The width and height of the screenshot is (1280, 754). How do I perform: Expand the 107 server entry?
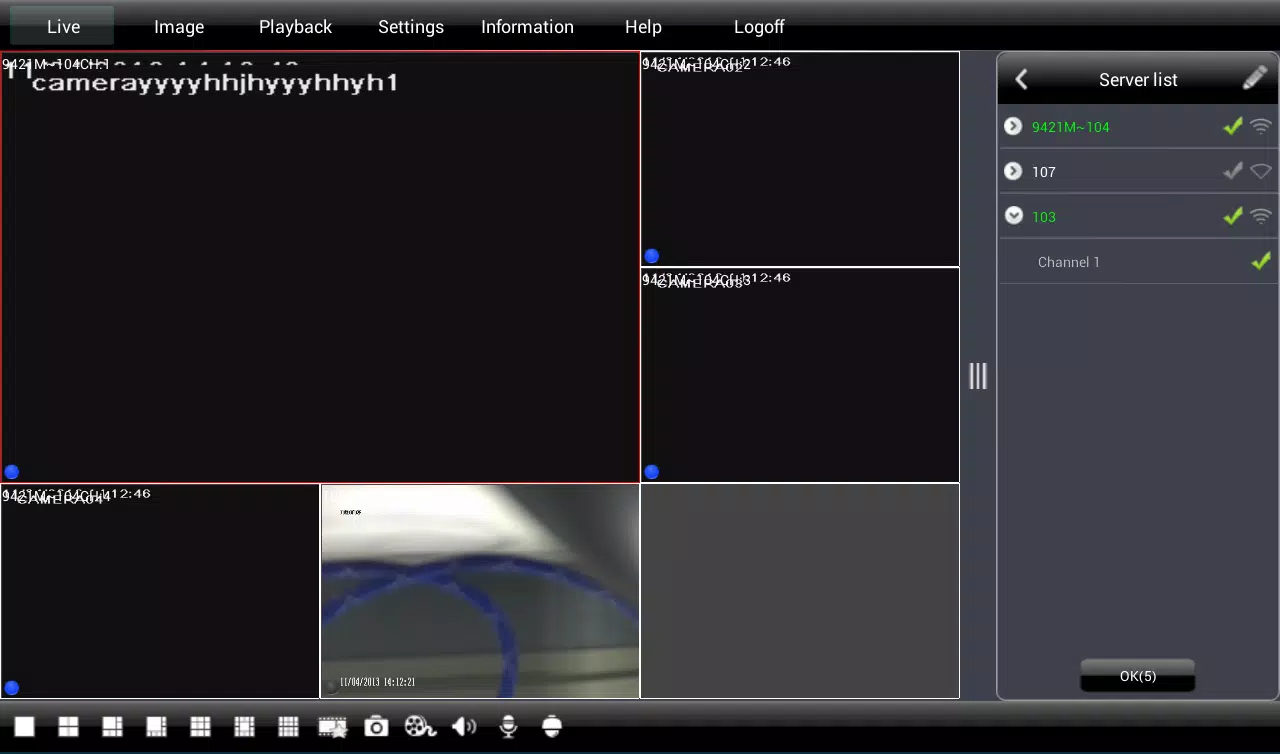[x=1013, y=171]
